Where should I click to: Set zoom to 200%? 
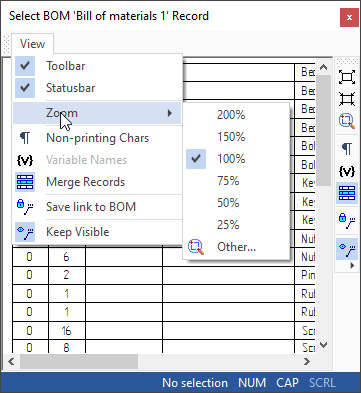[236, 115]
